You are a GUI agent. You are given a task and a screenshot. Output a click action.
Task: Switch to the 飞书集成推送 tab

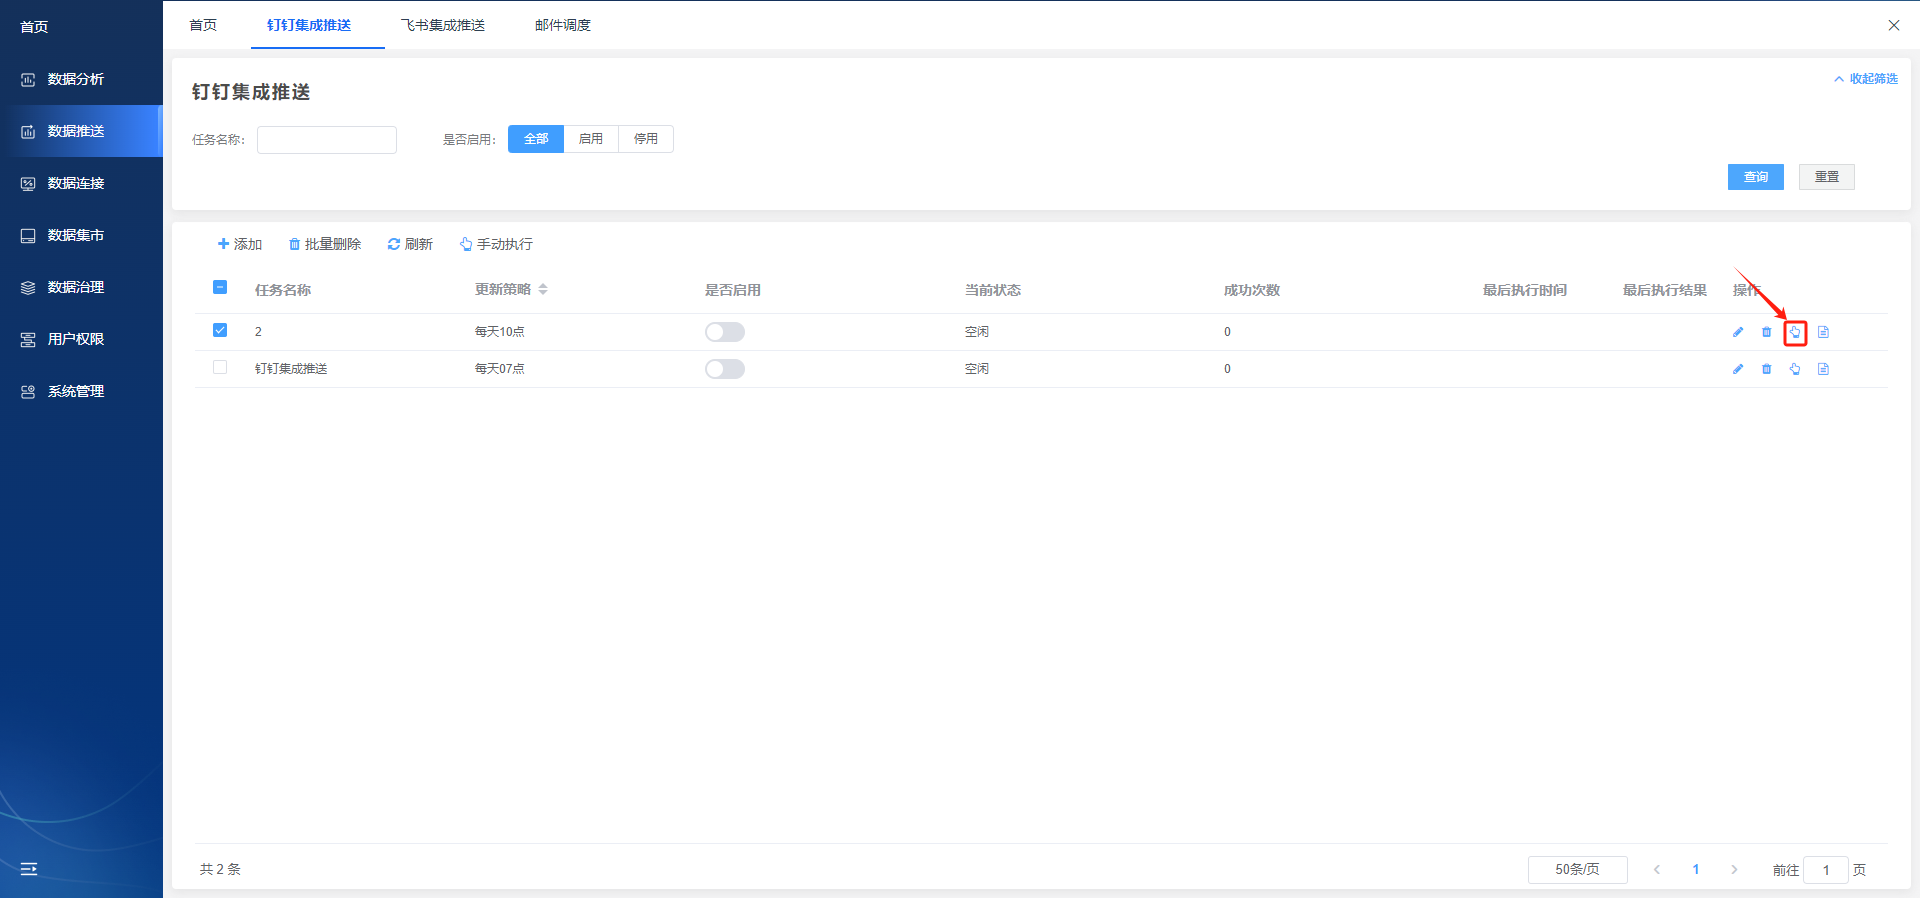(443, 25)
